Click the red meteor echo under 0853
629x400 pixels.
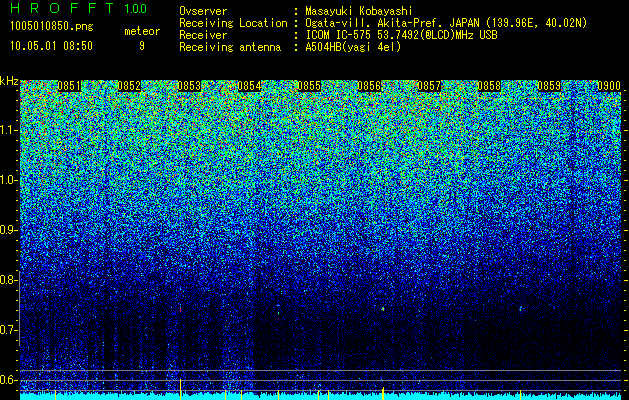point(181,309)
